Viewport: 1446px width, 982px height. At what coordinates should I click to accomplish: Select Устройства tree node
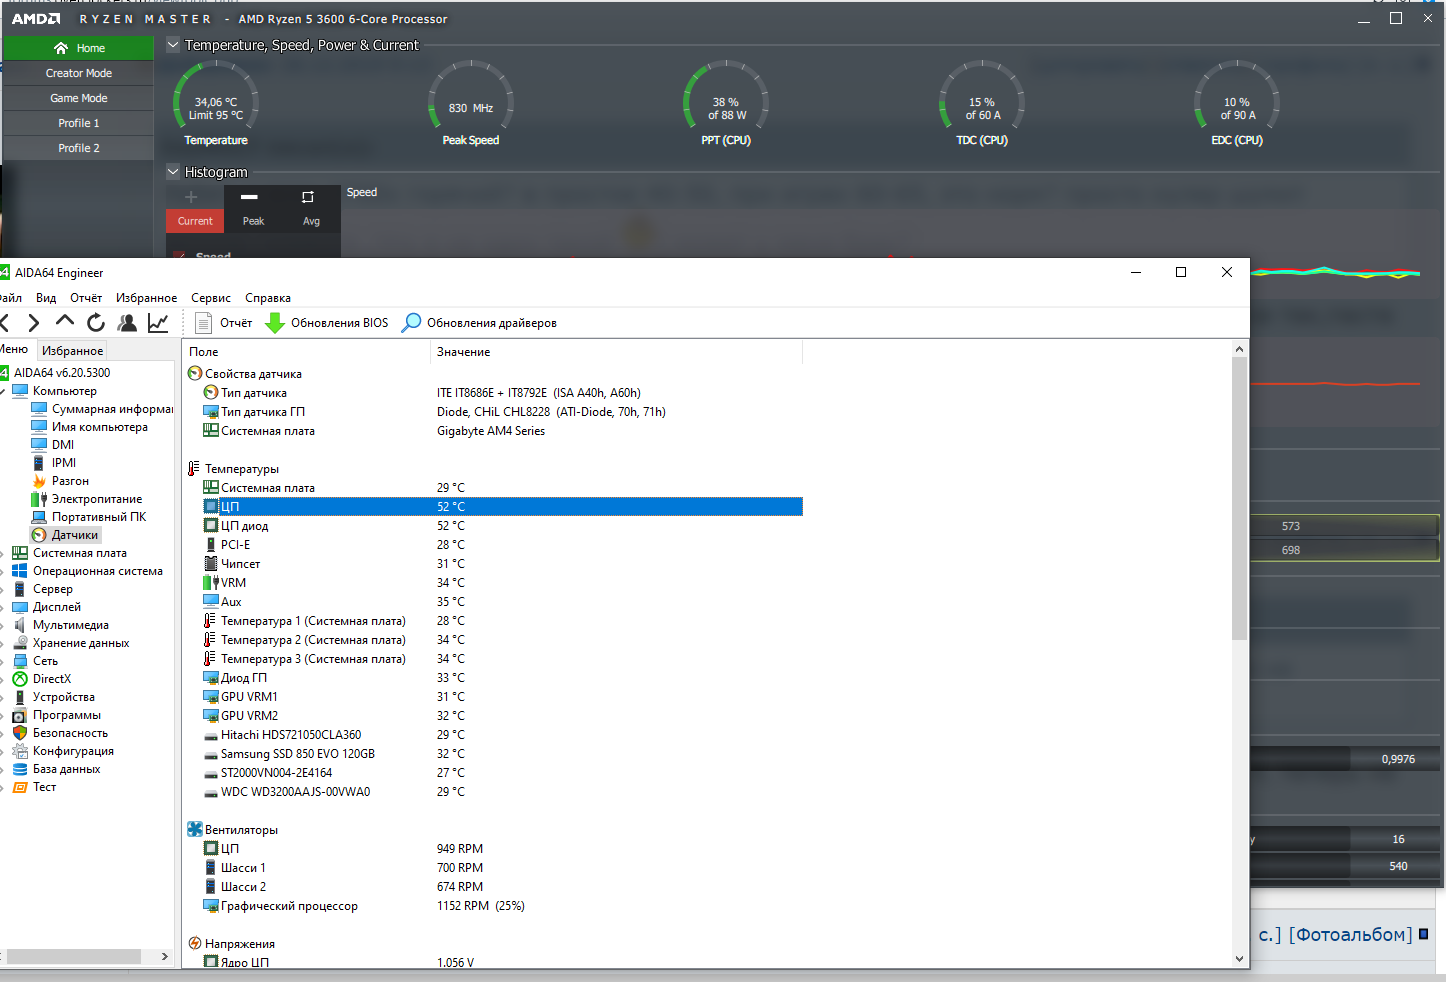[x=64, y=697]
